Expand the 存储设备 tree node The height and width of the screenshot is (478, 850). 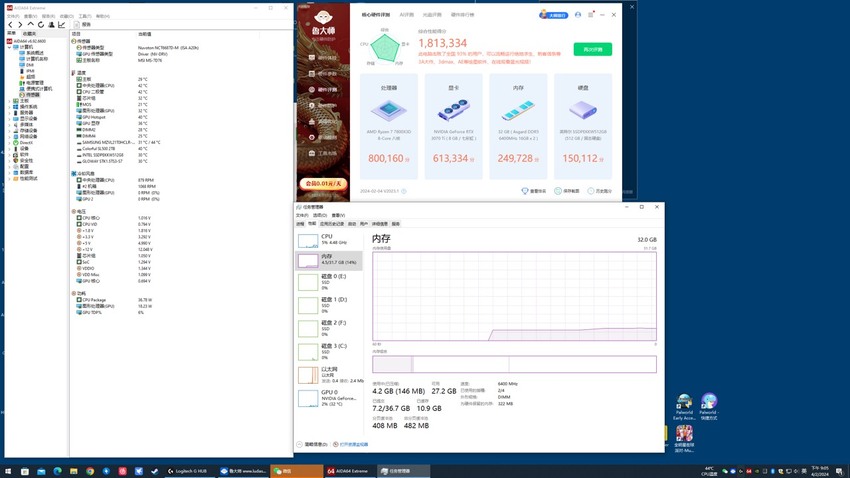(10, 131)
